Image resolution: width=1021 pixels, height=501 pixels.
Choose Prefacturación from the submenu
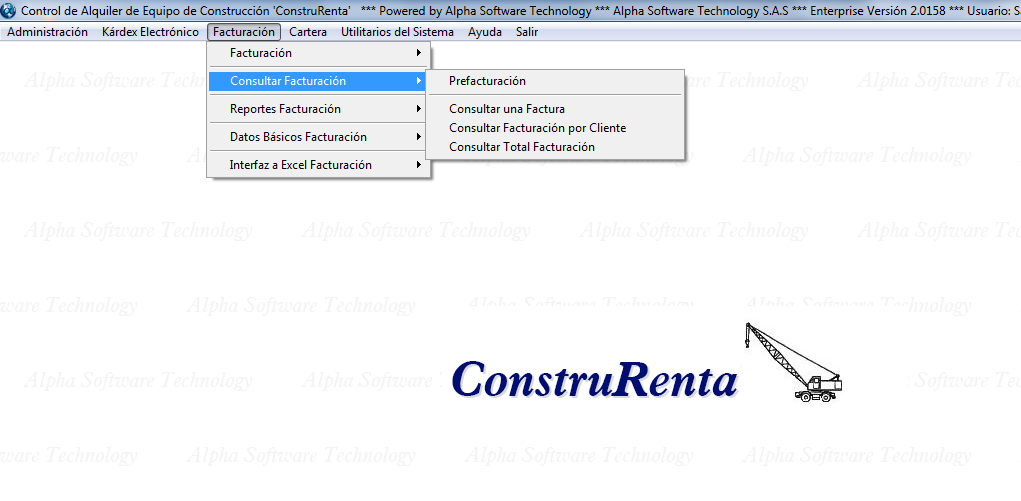(x=487, y=81)
